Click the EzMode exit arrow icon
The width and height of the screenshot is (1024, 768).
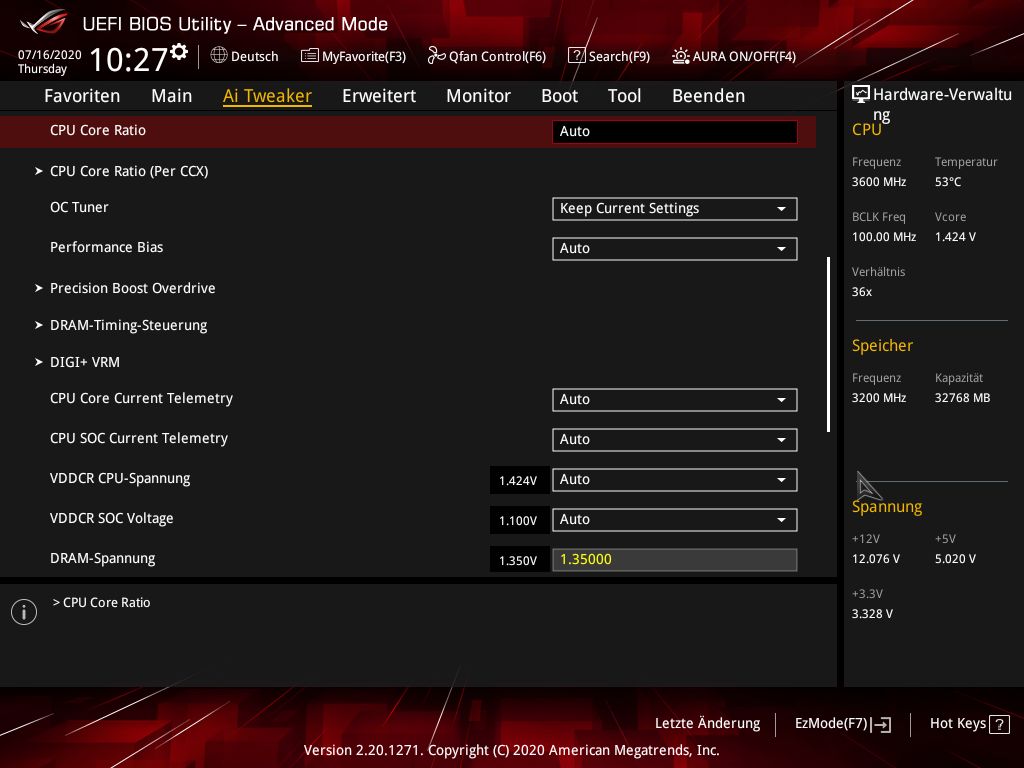pyautogui.click(x=881, y=724)
